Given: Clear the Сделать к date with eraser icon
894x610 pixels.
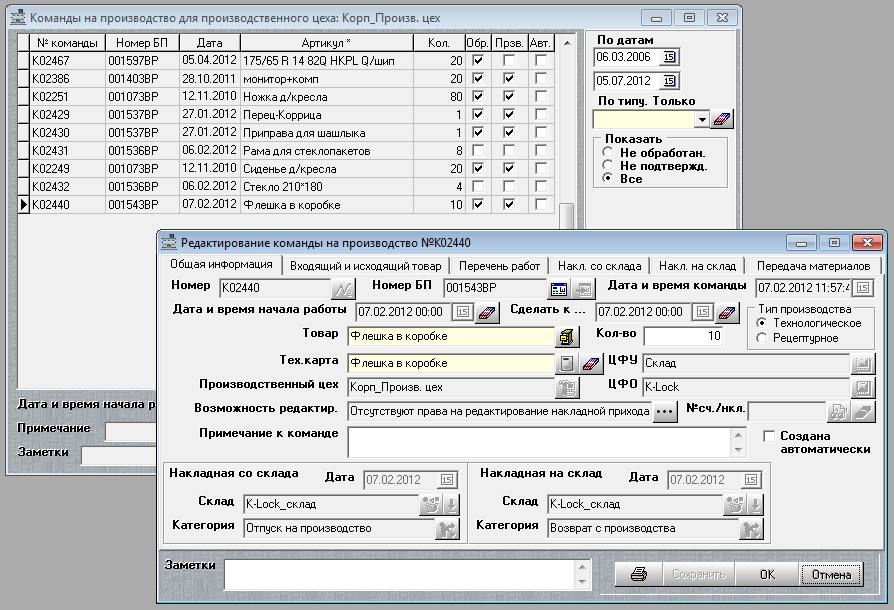Looking at the screenshot, I should click(x=727, y=312).
